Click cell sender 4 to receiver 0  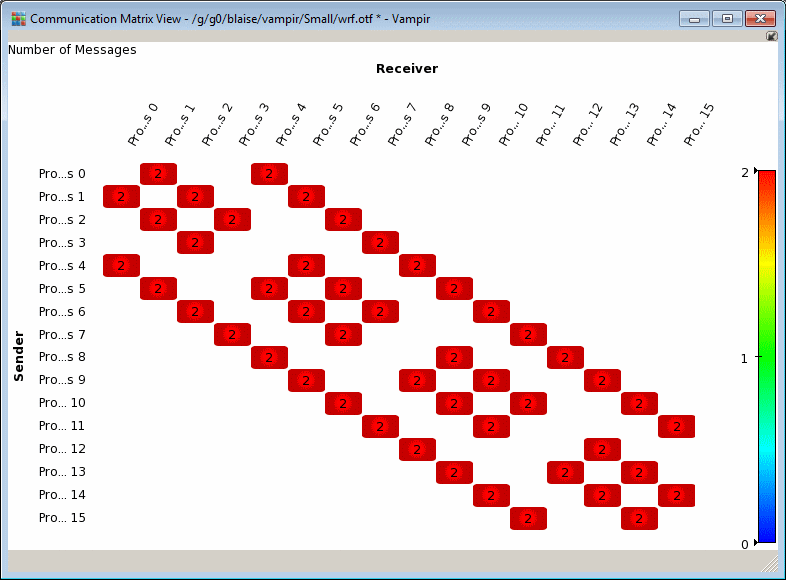121,266
